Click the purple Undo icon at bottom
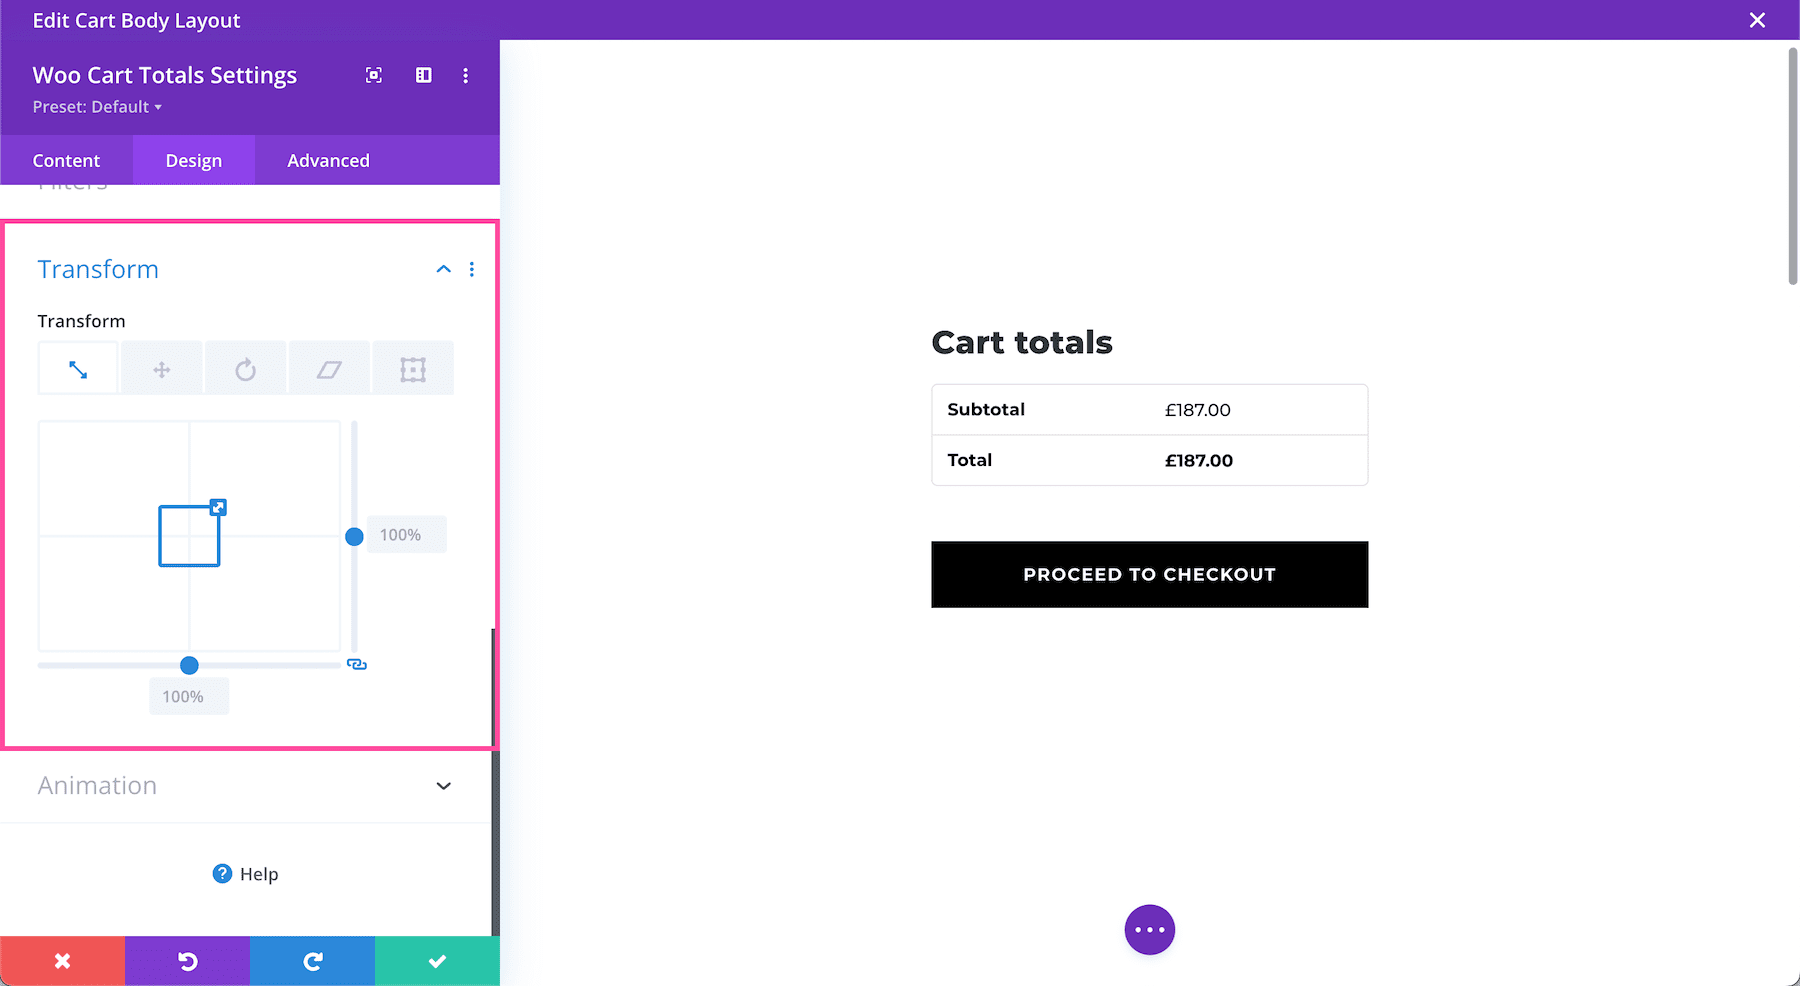 click(187, 960)
